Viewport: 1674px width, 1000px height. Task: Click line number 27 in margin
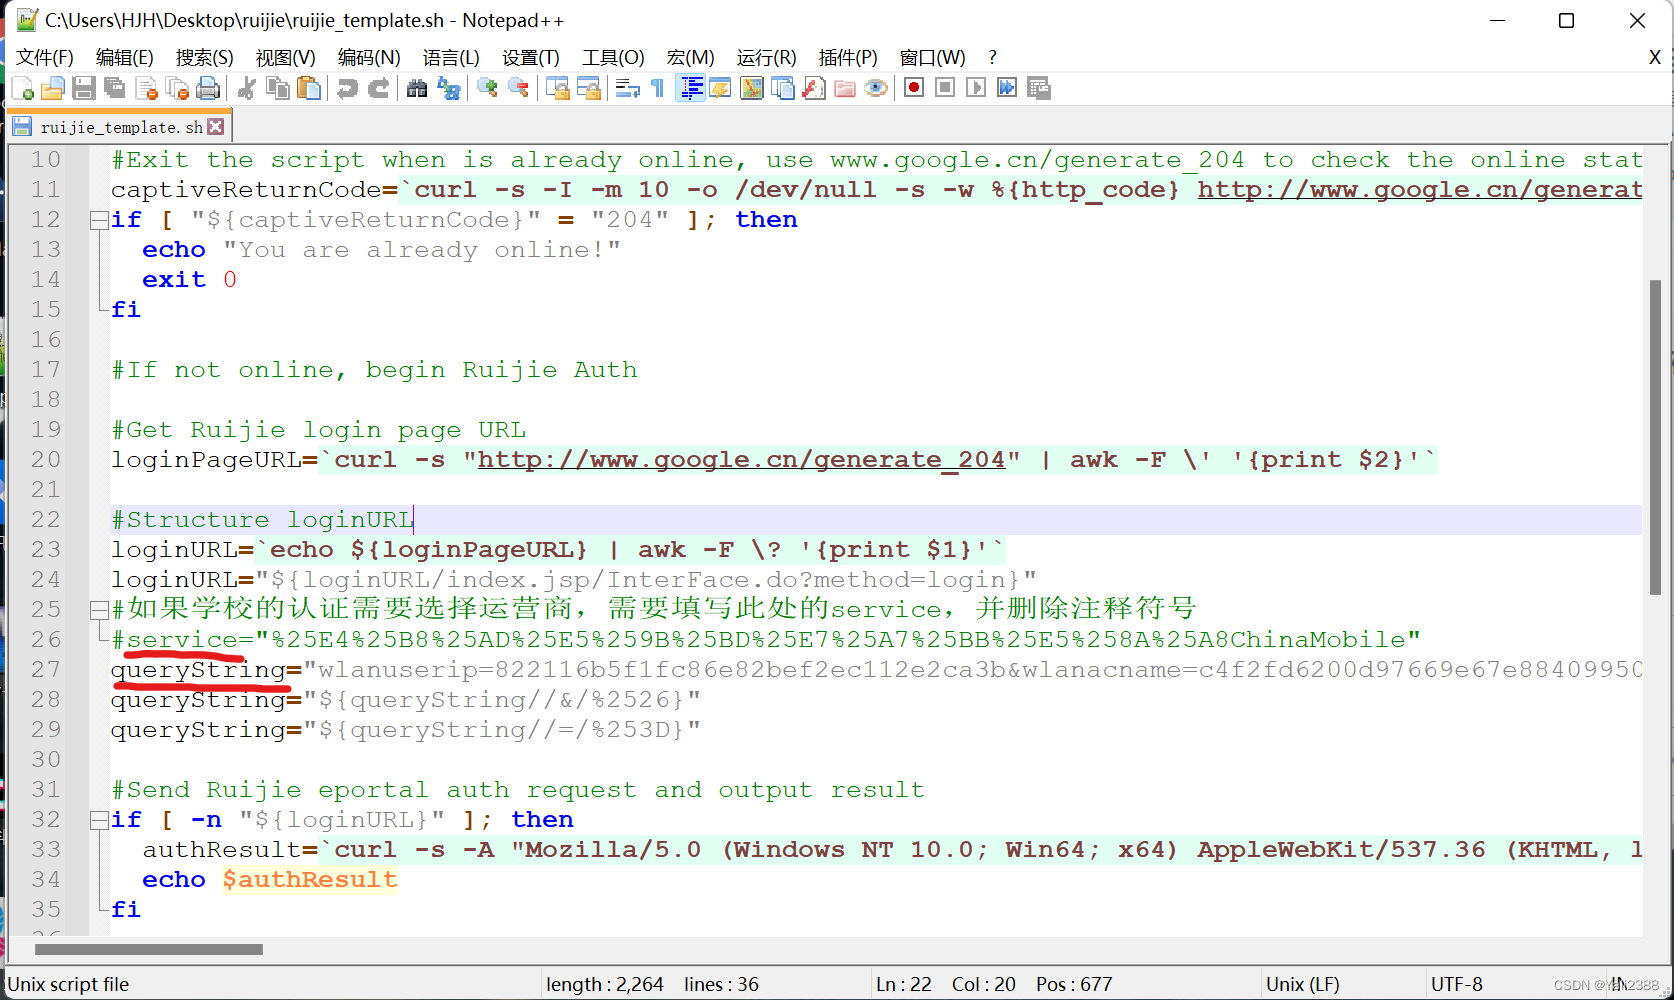(46, 670)
